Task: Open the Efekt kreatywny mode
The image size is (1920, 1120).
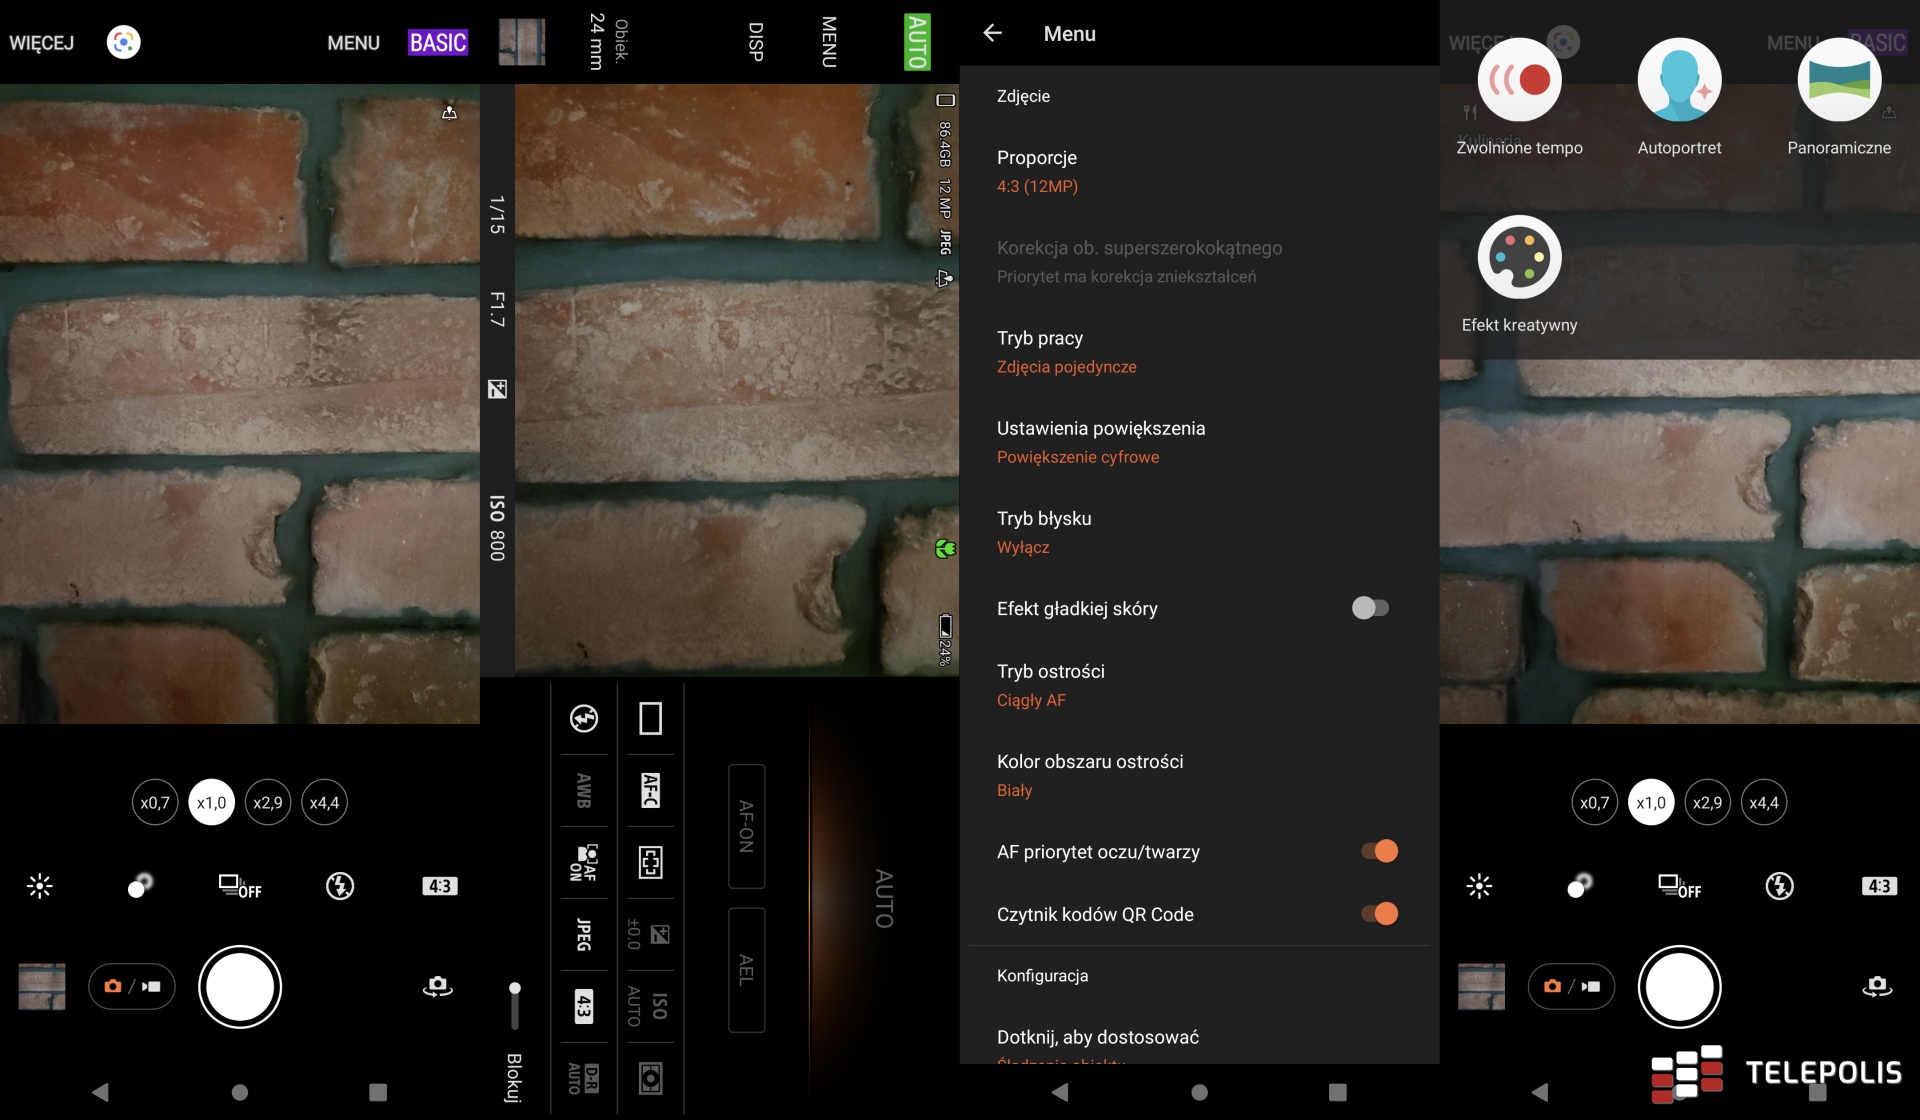Action: pos(1519,258)
